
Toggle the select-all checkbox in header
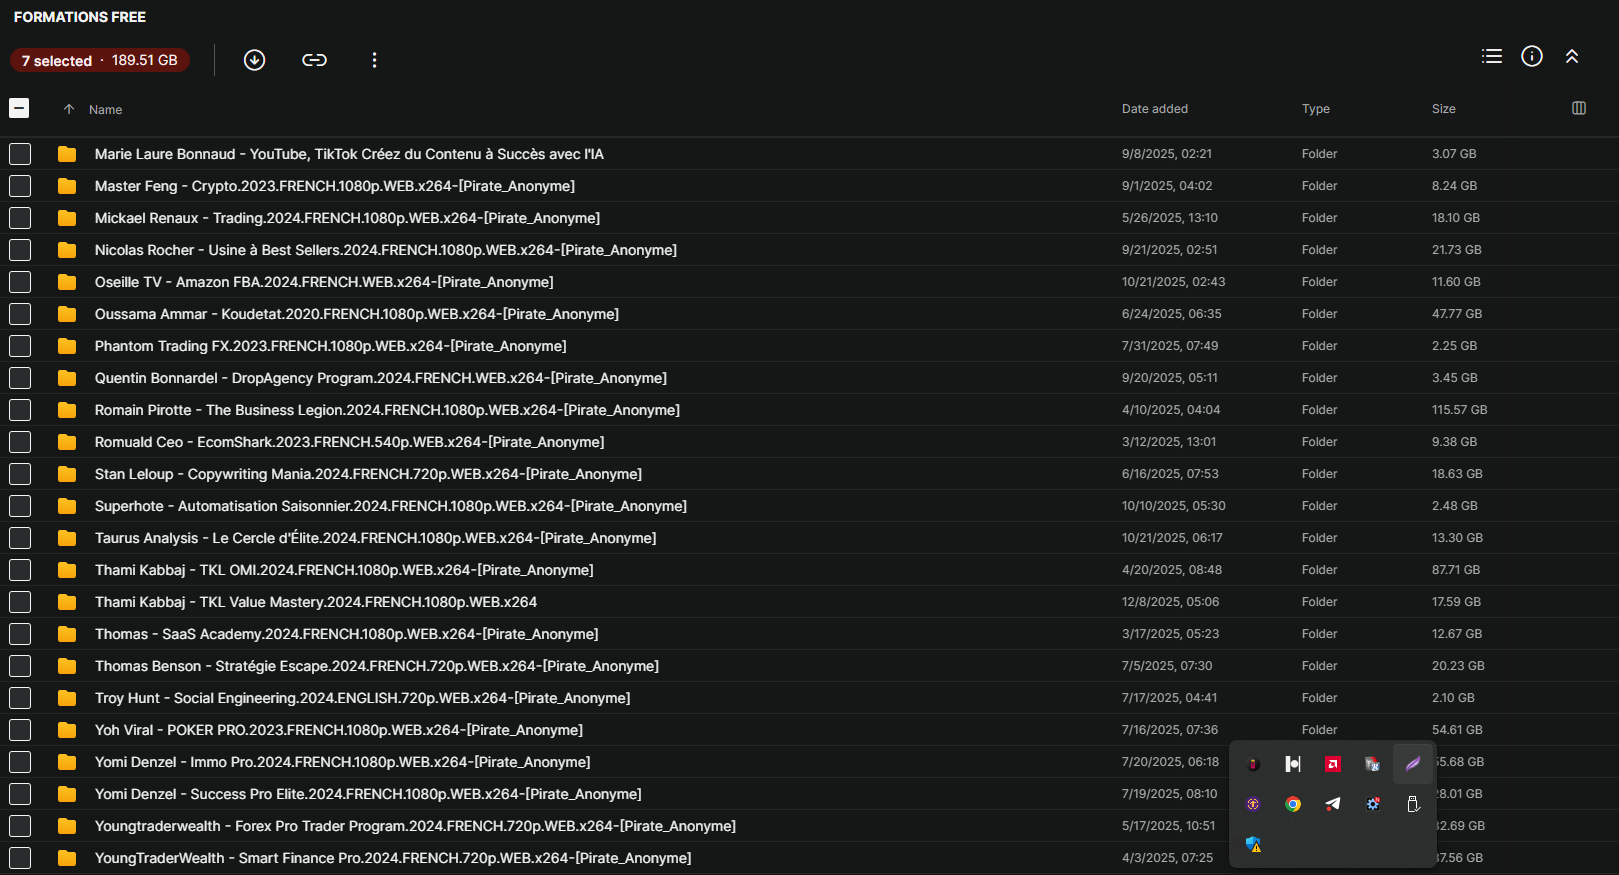pos(19,108)
